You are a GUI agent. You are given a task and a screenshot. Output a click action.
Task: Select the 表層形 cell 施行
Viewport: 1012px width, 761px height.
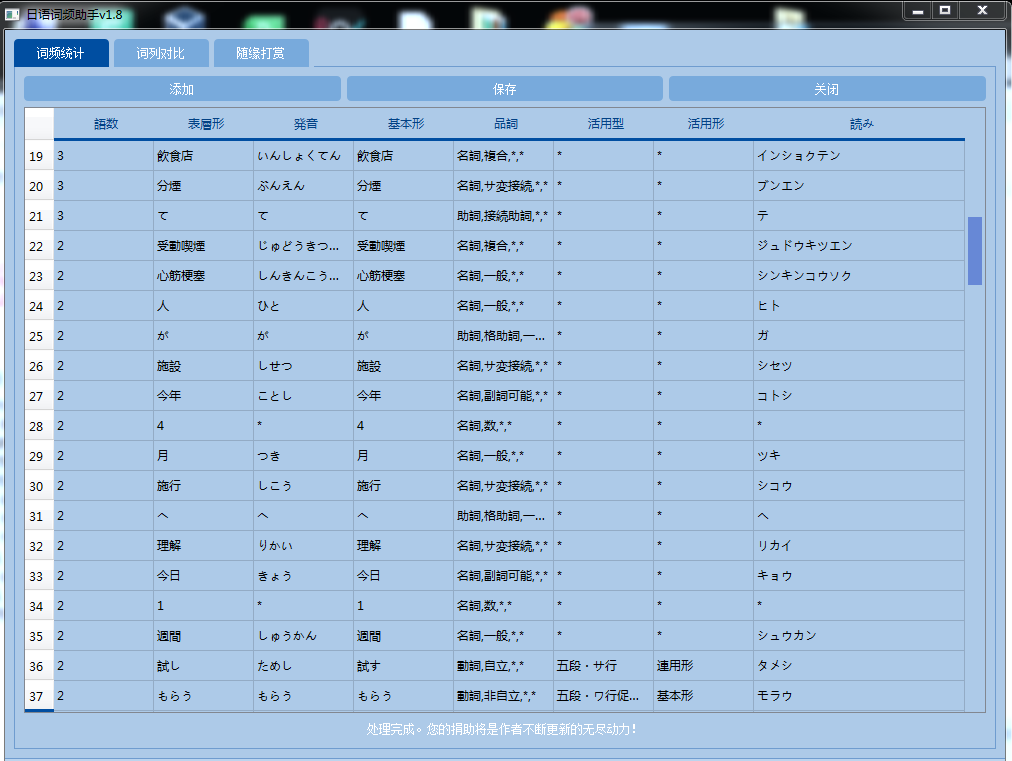(203, 485)
